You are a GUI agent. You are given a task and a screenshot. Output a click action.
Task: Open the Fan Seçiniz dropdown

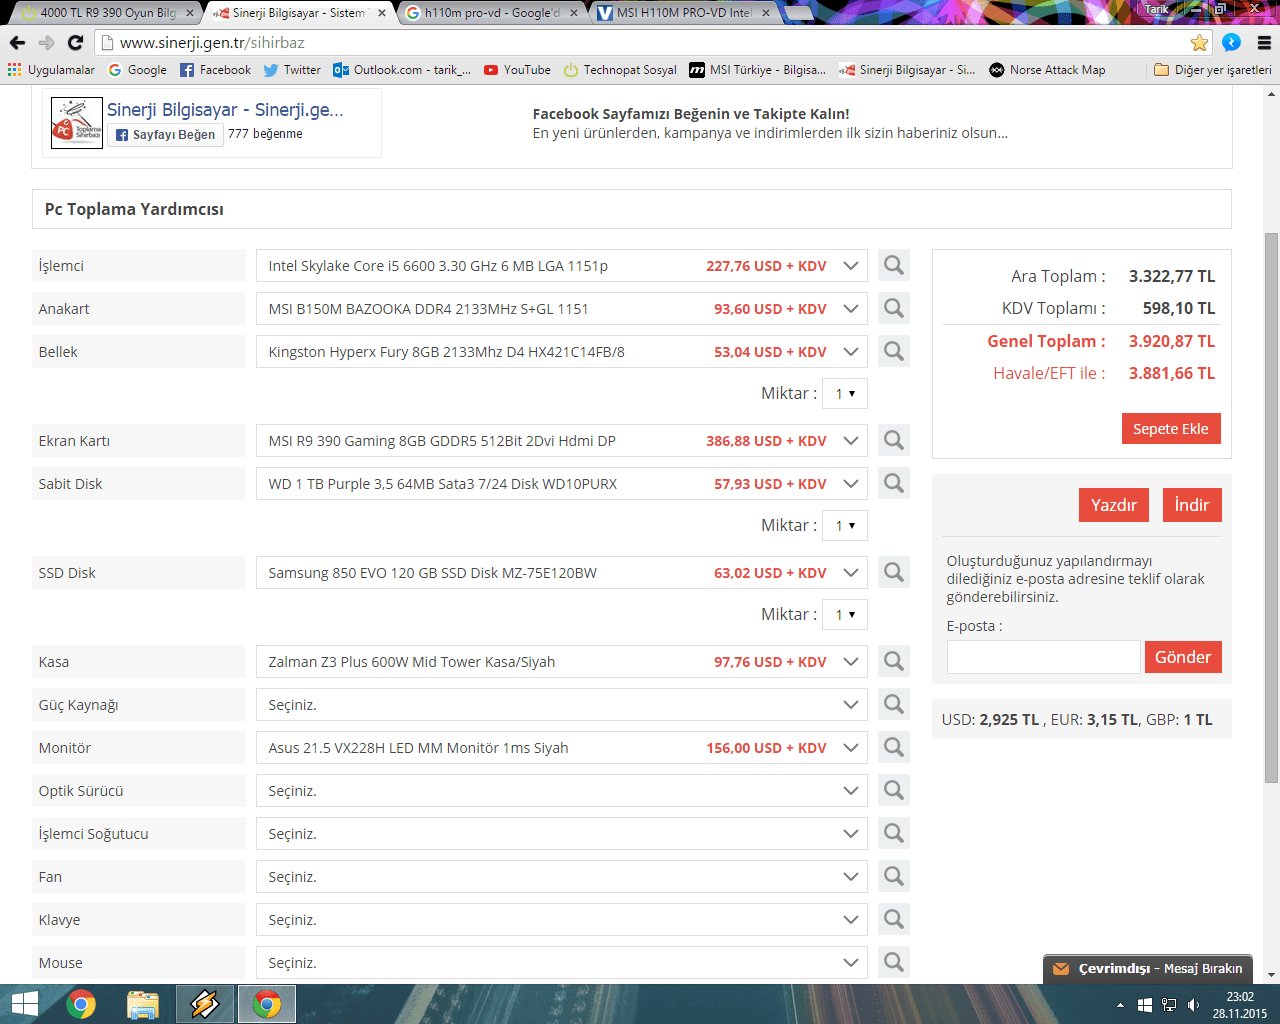562,876
